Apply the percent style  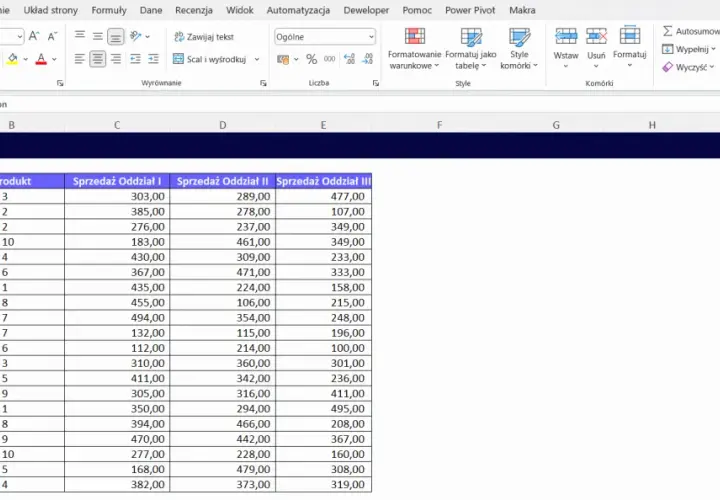coord(311,59)
